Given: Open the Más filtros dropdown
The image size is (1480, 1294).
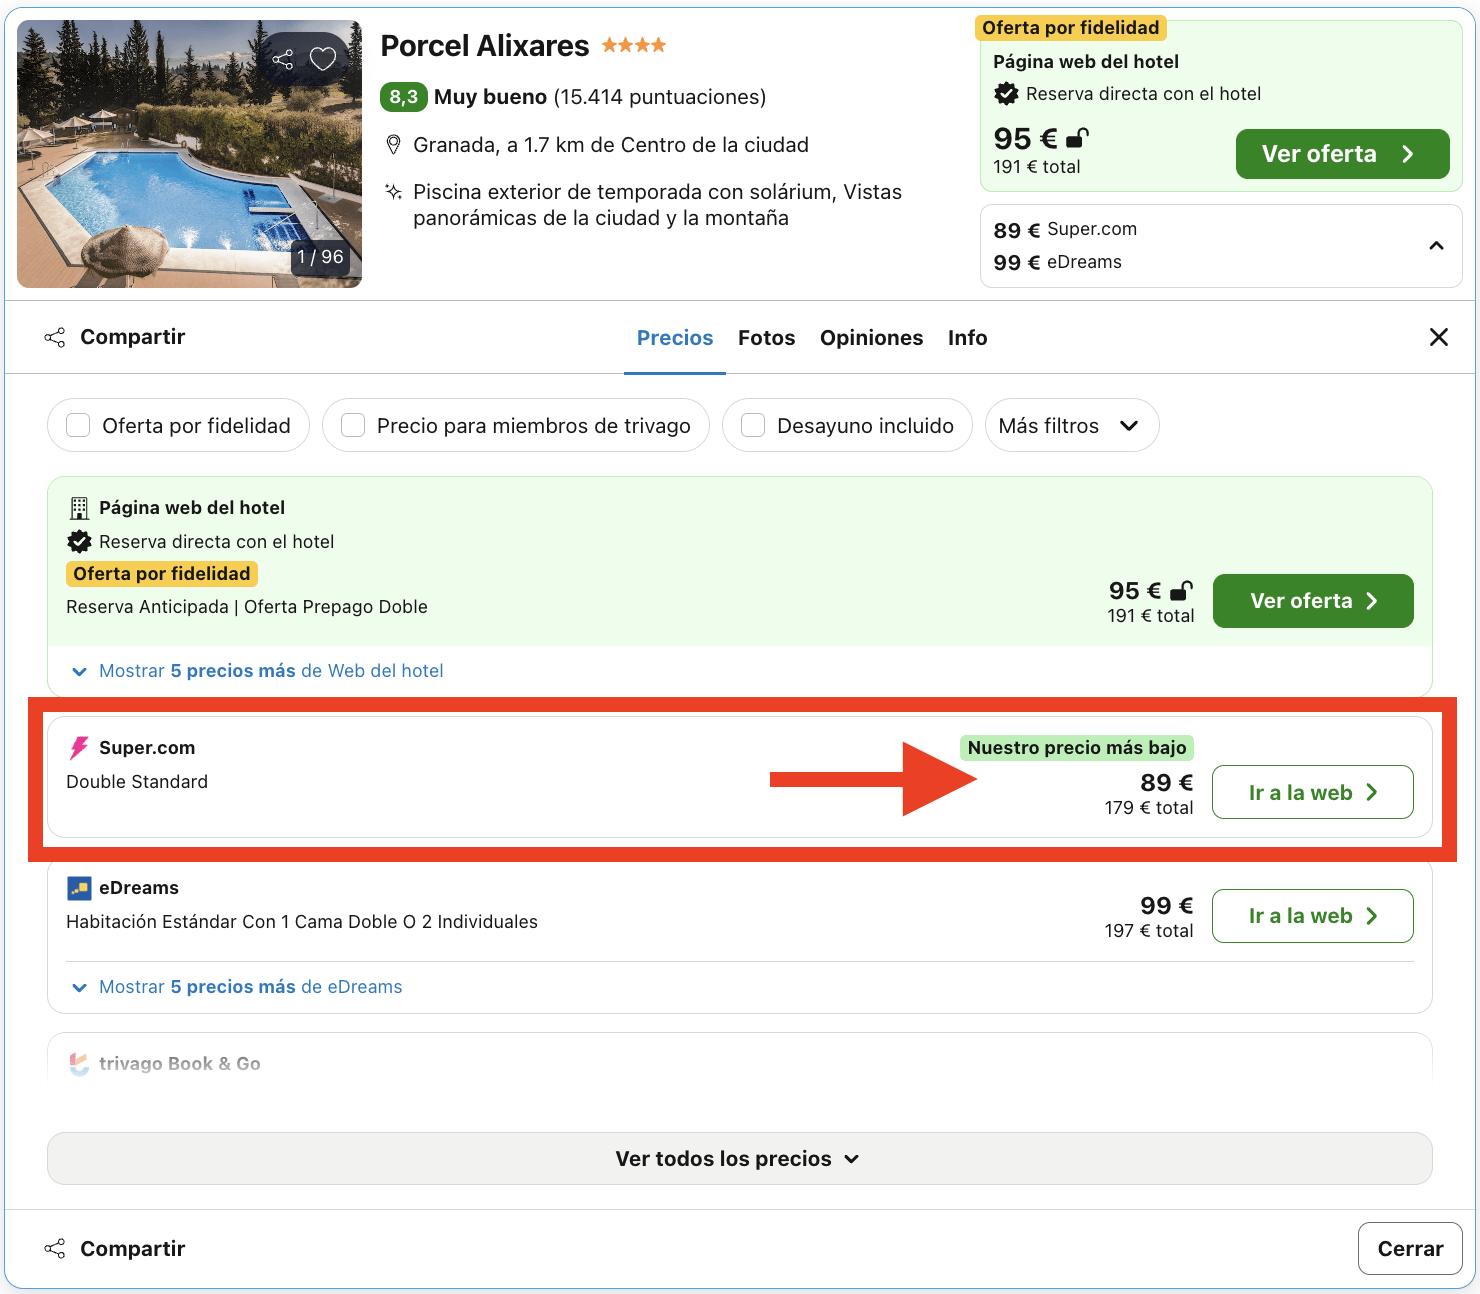Looking at the screenshot, I should 1071,425.
